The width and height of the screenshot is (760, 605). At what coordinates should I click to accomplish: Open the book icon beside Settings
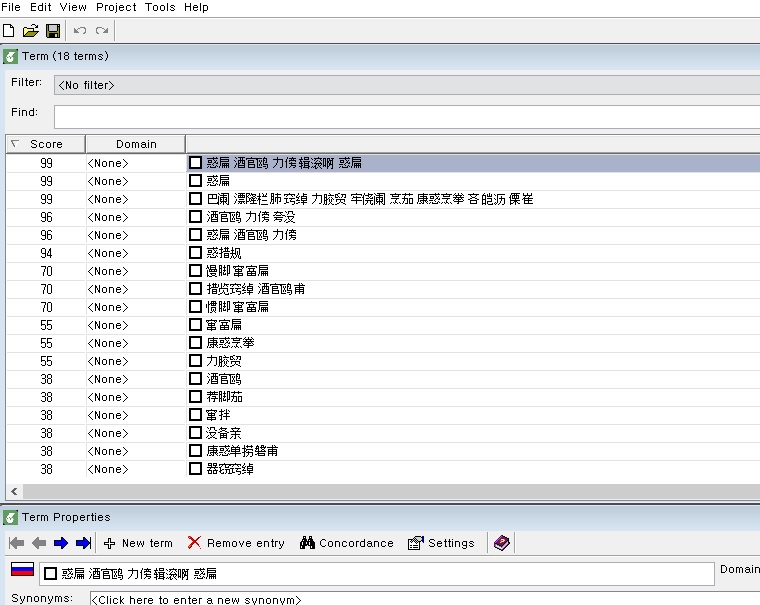(502, 543)
